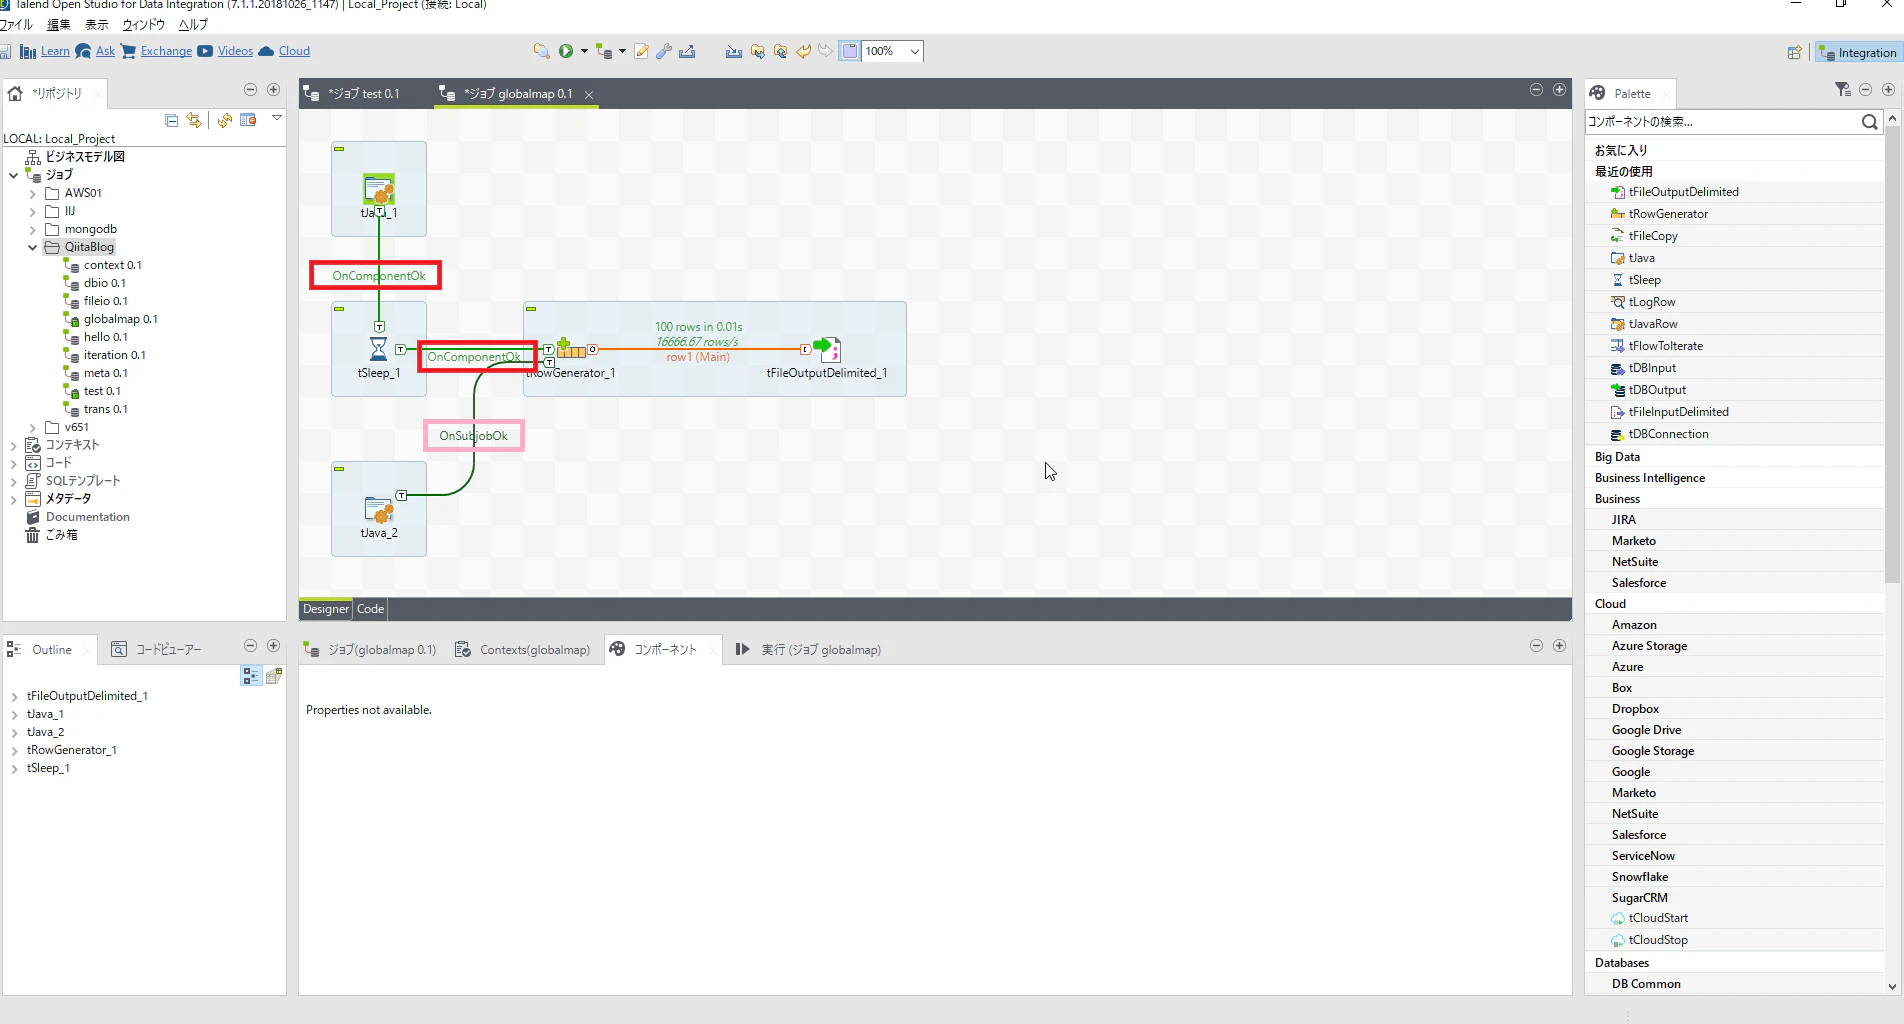
Task: Open the pencil edit-properties toolbar icon
Action: click(641, 51)
